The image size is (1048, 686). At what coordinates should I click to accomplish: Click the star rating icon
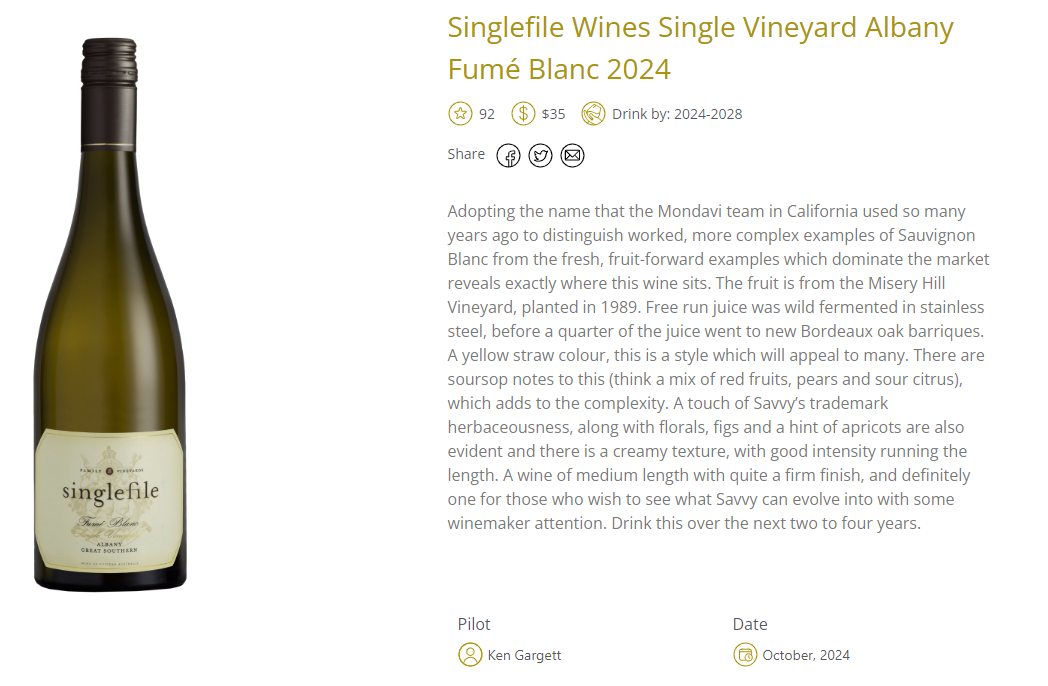coord(460,114)
